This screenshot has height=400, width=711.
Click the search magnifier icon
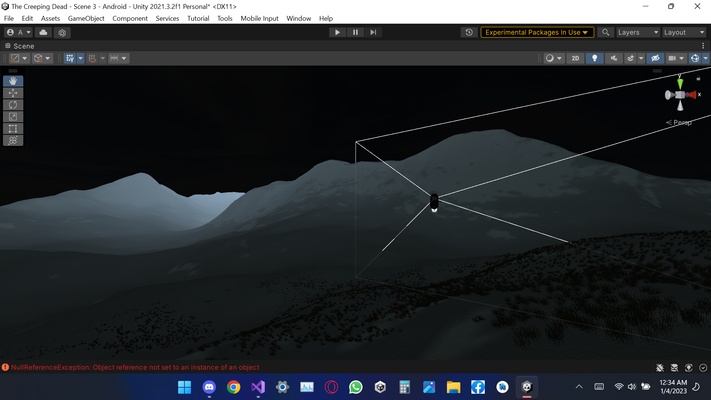pyautogui.click(x=605, y=32)
